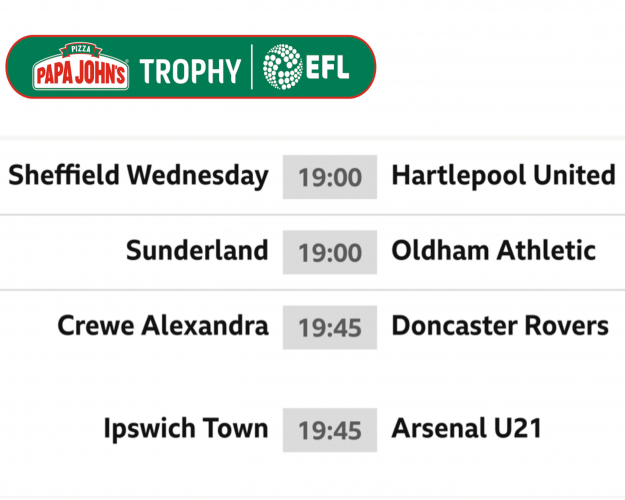
Task: Click the Papa John's Pizza logo
Action: point(80,70)
